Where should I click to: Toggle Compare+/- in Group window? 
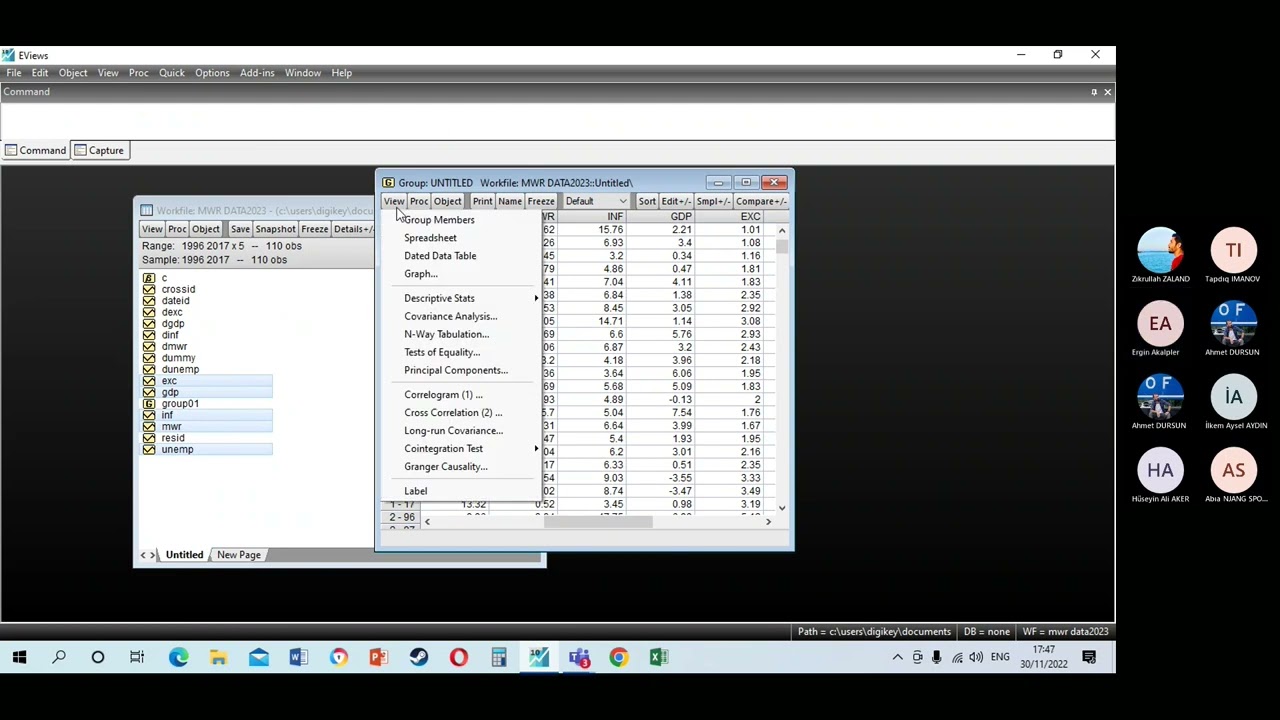click(x=761, y=201)
